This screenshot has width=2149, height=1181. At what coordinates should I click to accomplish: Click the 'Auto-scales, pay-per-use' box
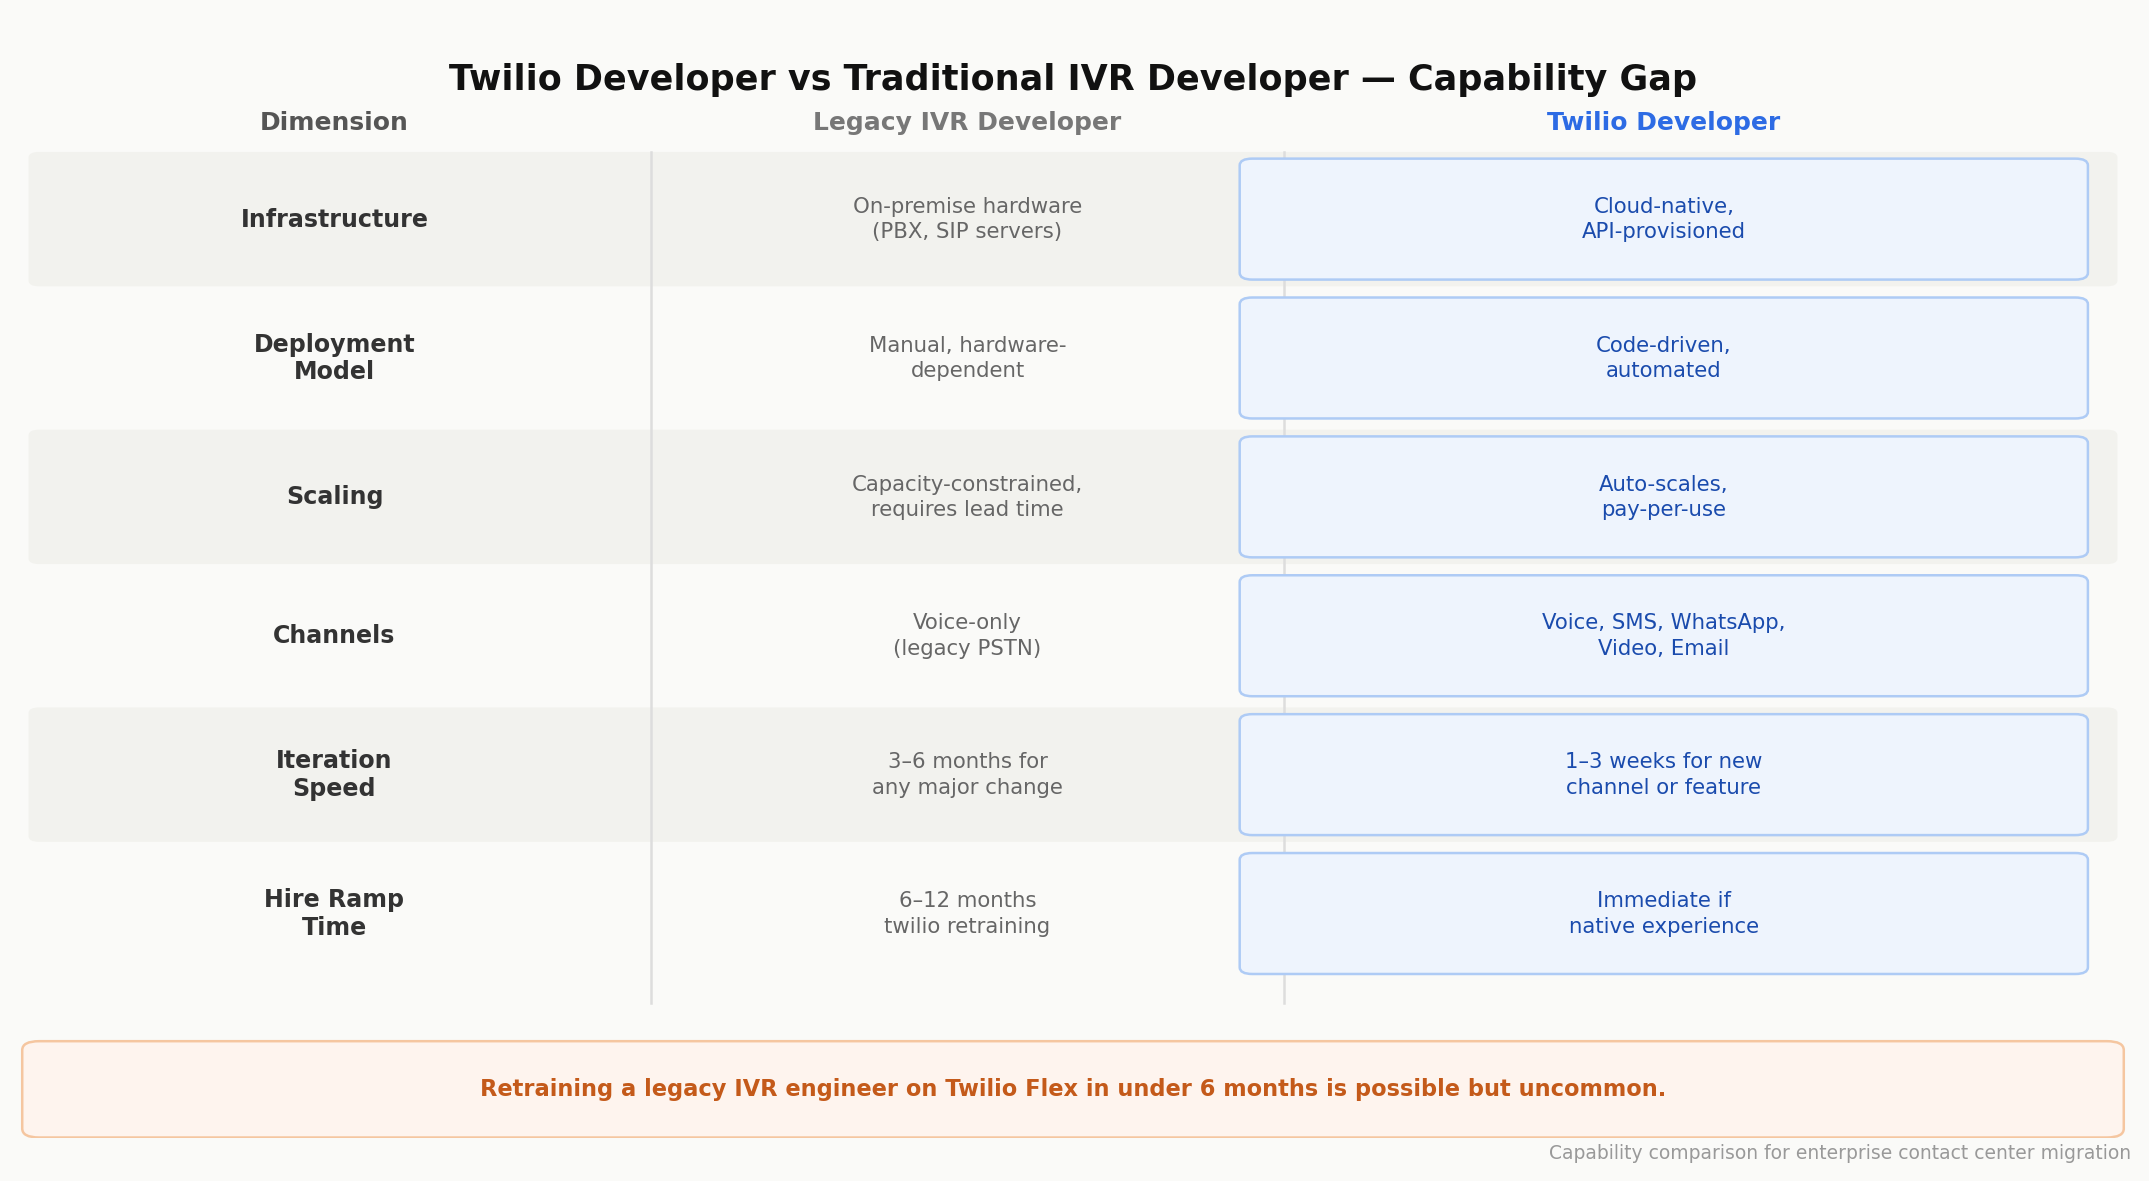point(1663,497)
